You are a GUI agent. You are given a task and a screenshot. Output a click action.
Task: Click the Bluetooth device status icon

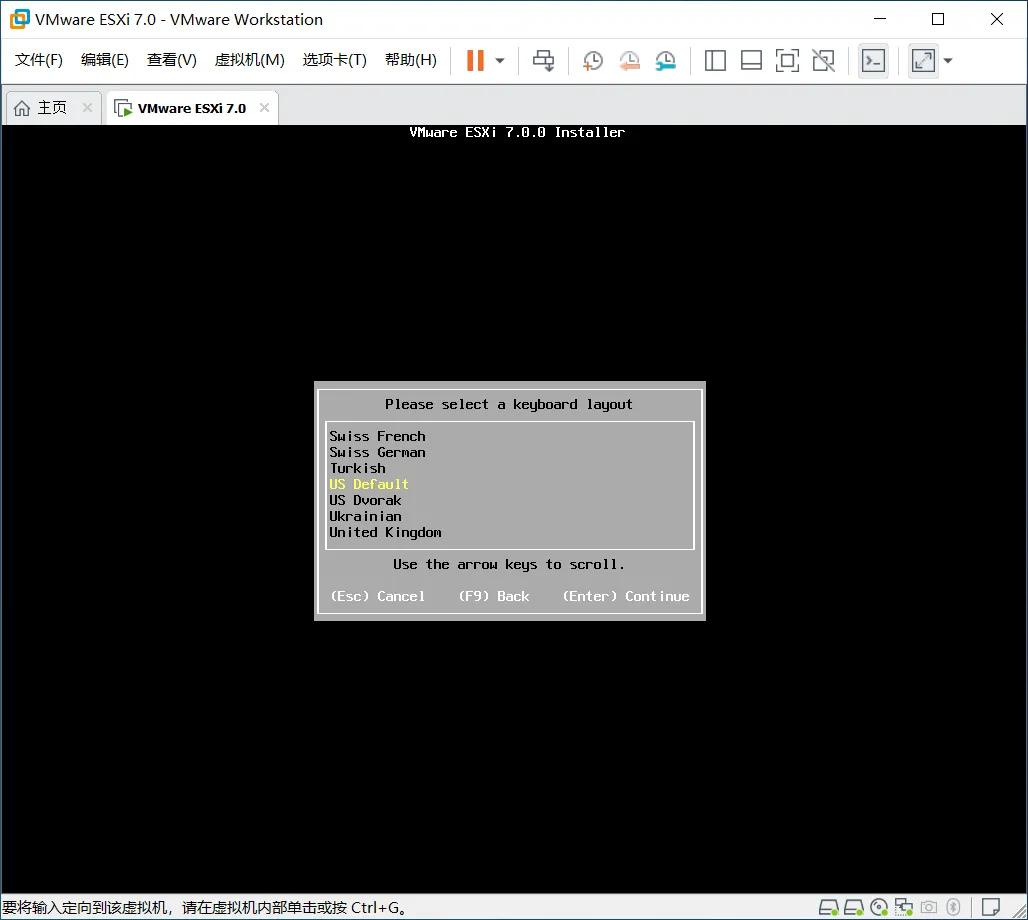pos(954,907)
